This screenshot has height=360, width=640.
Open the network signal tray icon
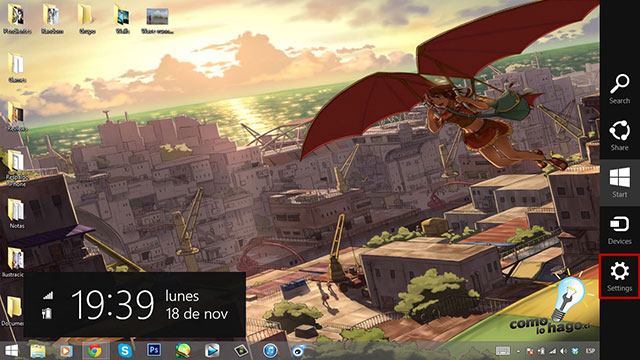click(552, 351)
